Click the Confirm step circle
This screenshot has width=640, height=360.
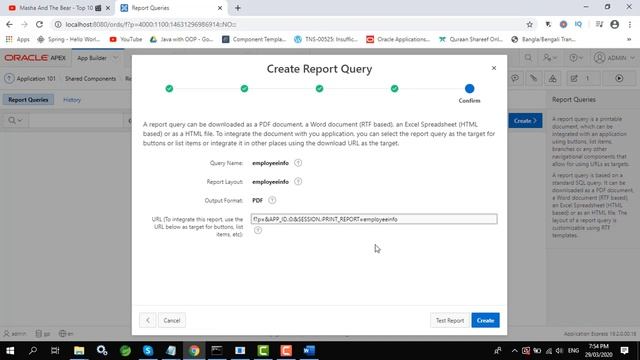(469, 89)
